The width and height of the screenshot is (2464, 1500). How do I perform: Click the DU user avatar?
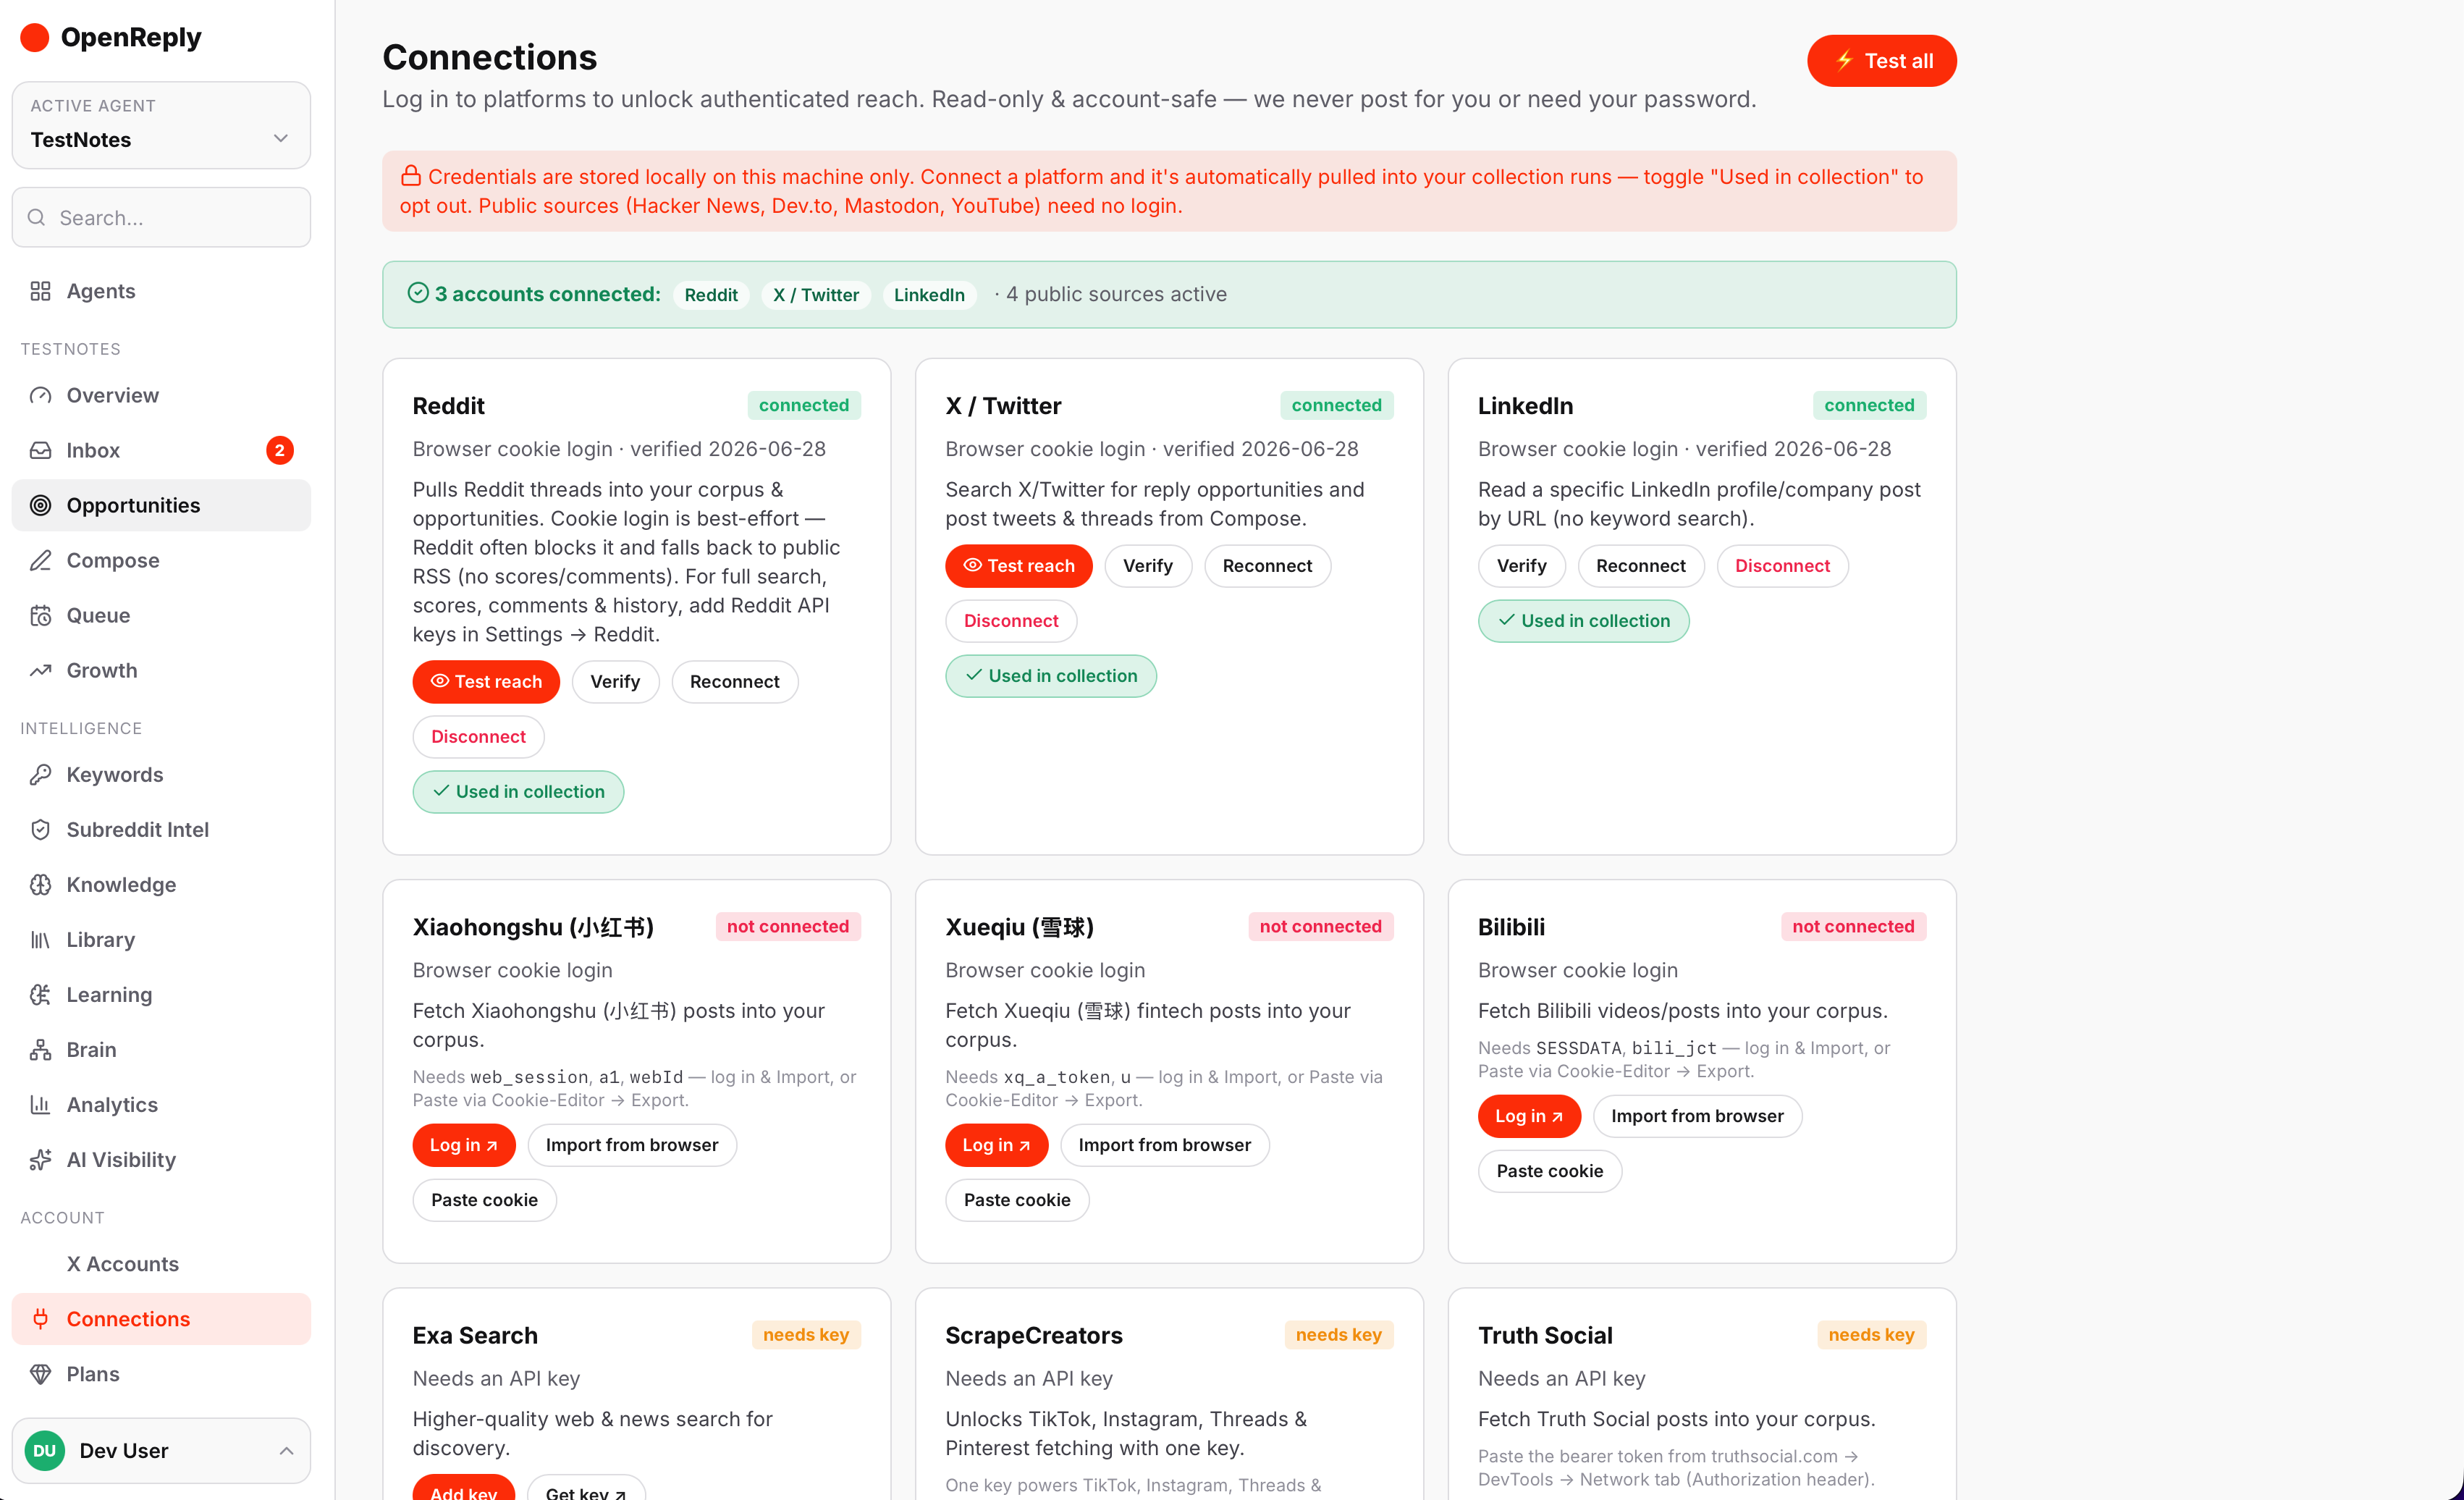coord(44,1450)
